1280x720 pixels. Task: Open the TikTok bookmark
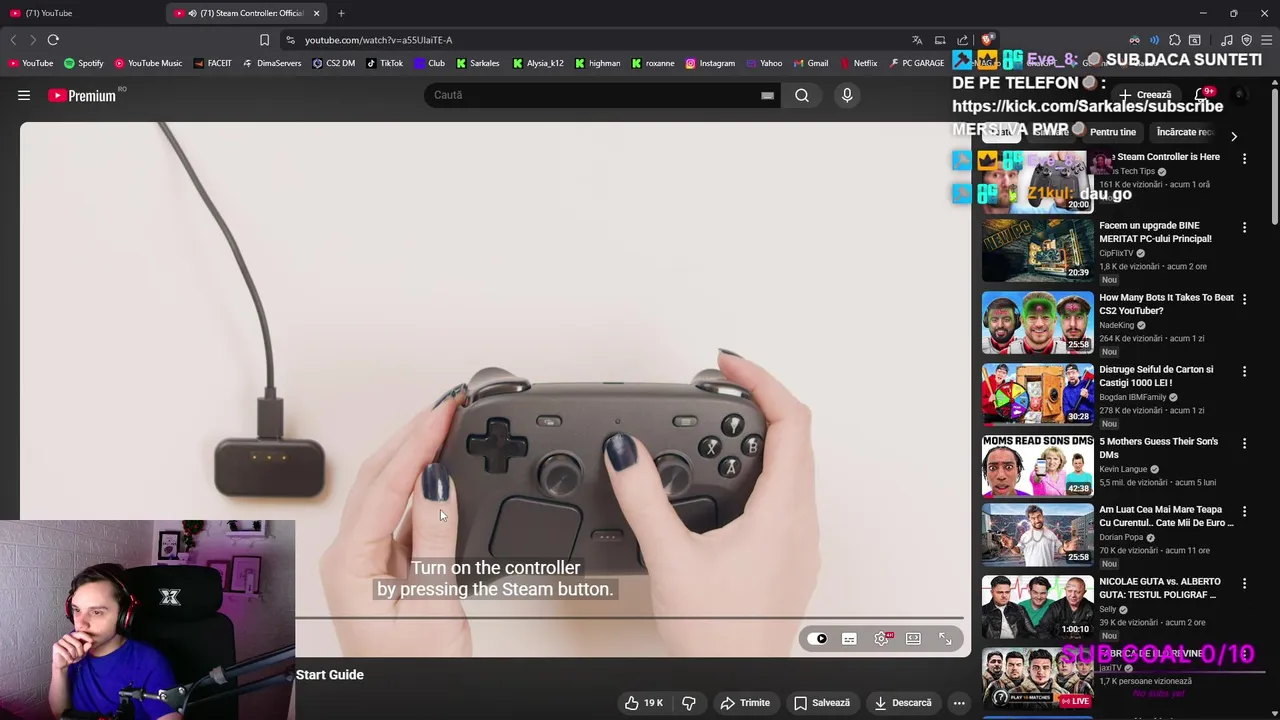[385, 63]
